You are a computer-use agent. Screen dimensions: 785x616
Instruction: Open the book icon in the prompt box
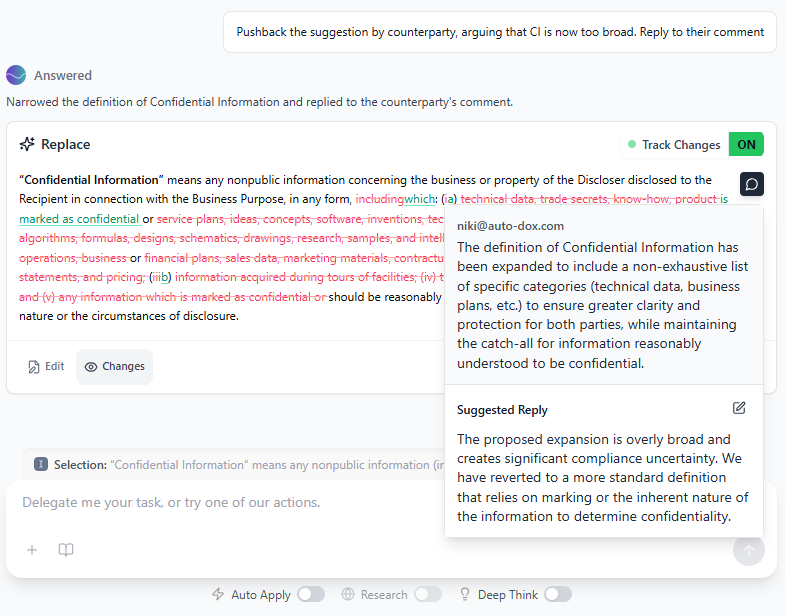tap(66, 550)
